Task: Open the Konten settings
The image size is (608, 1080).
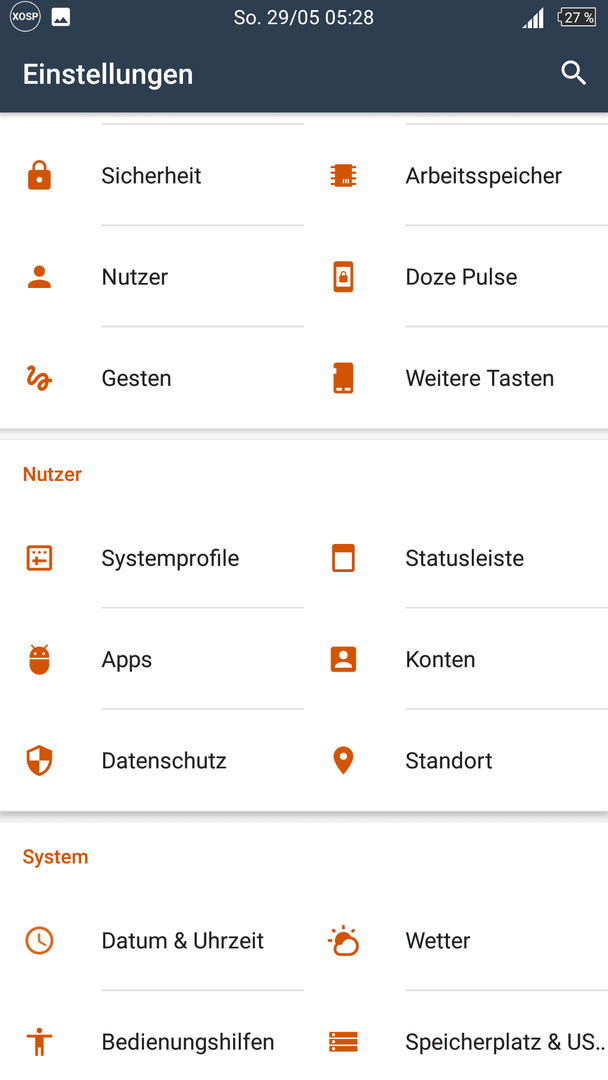Action: tap(456, 659)
